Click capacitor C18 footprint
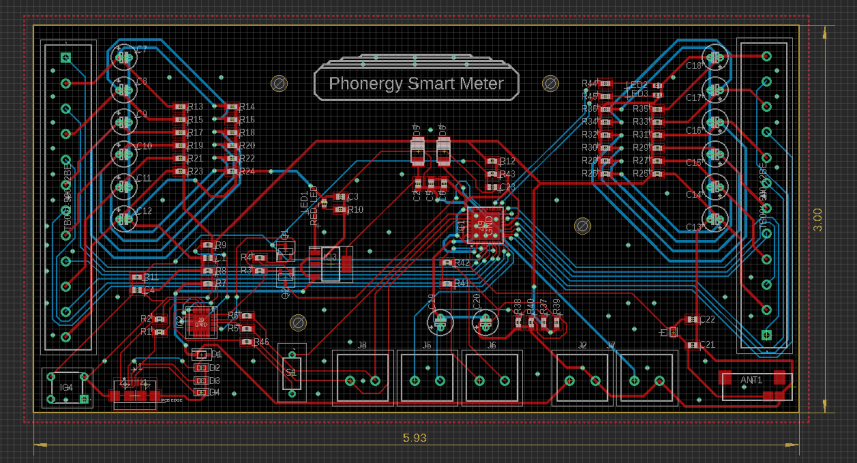The height and width of the screenshot is (463, 857). click(714, 58)
